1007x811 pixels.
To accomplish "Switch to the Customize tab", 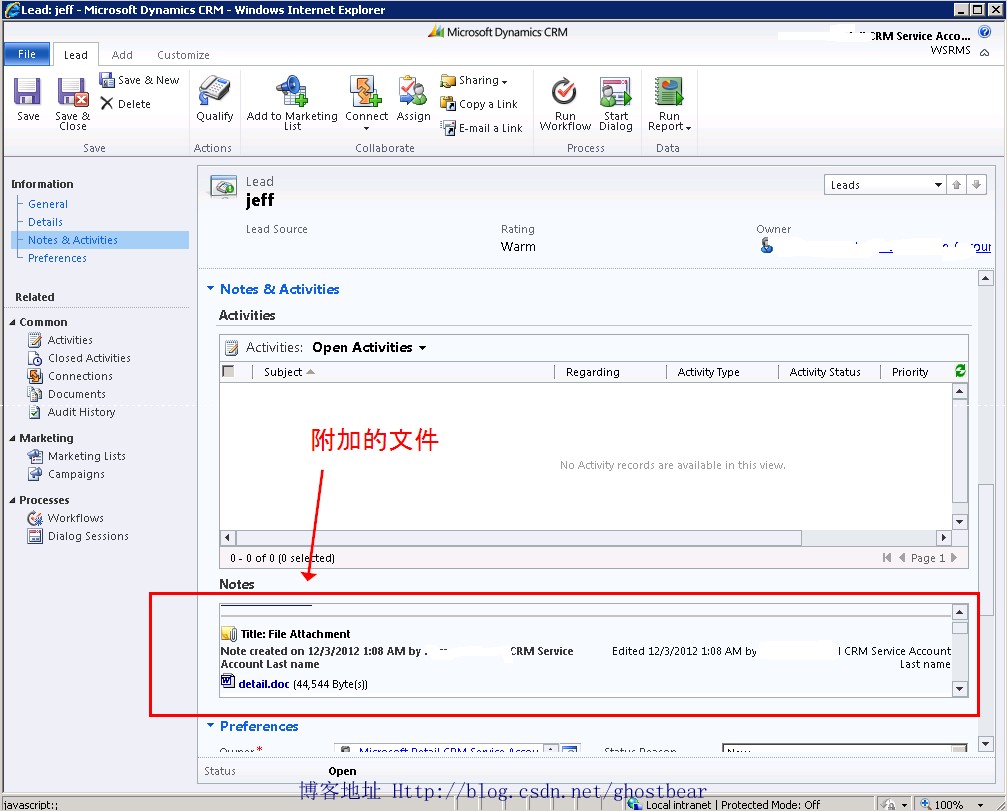I will click(183, 55).
